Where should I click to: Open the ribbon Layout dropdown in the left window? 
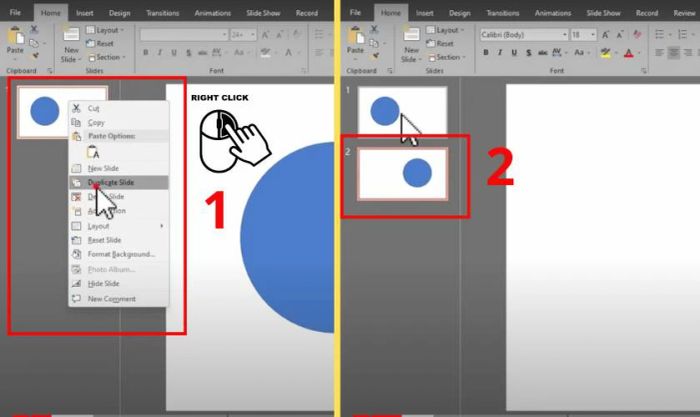[105, 30]
